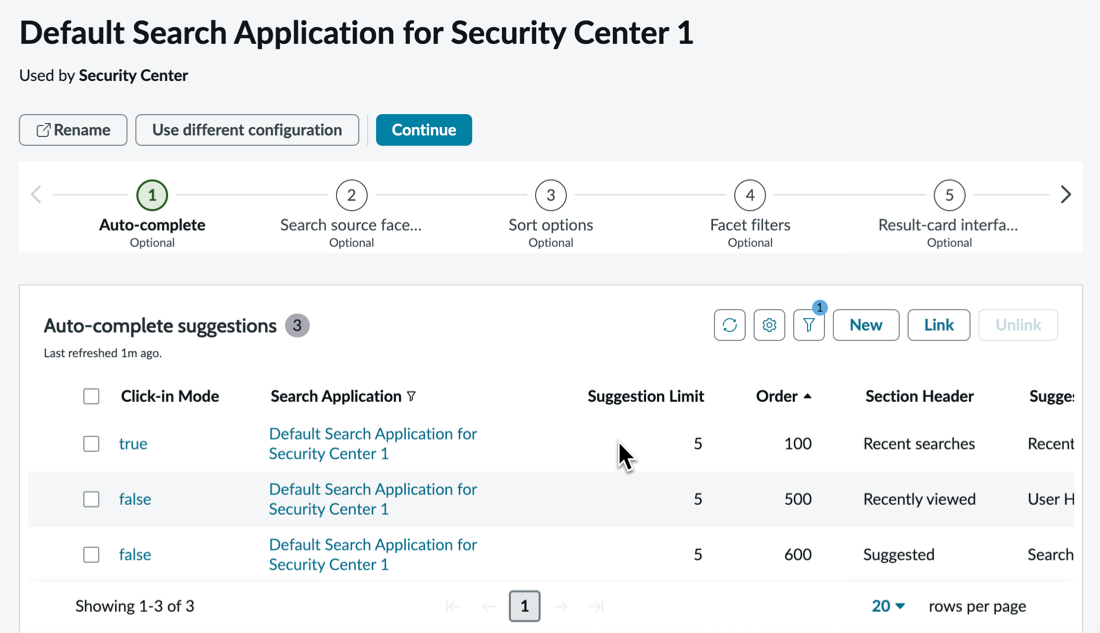The height and width of the screenshot is (633, 1100).
Task: Jump to last page of results
Action: (596, 606)
